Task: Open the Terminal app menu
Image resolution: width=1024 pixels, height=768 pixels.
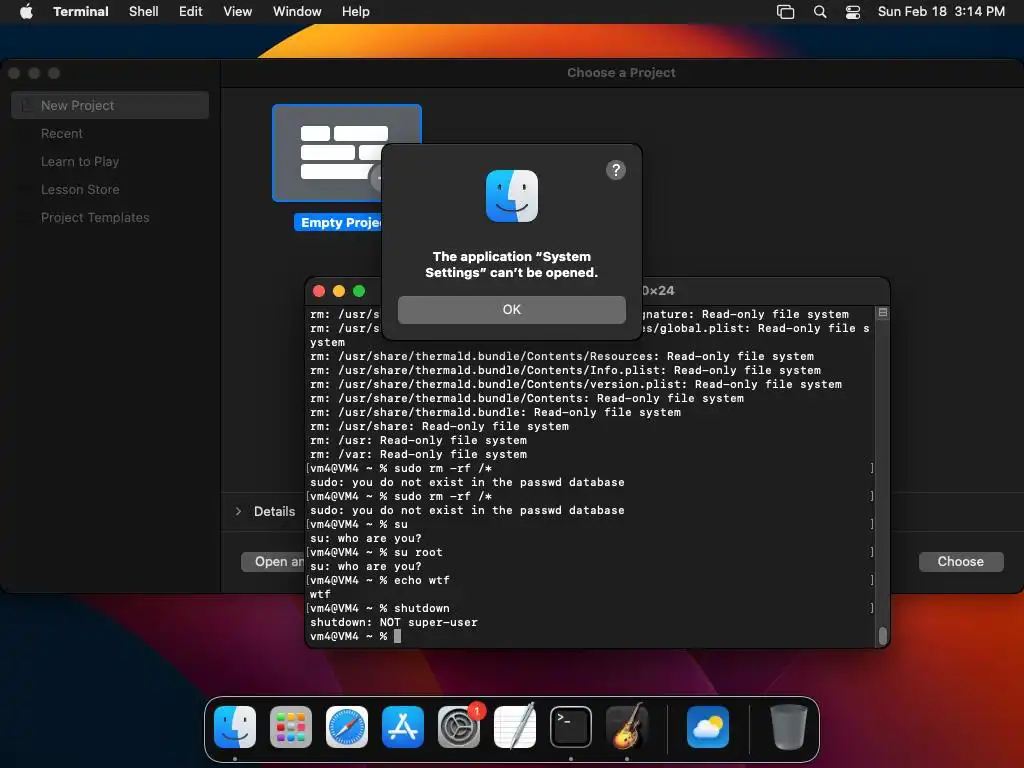Action: click(x=80, y=12)
